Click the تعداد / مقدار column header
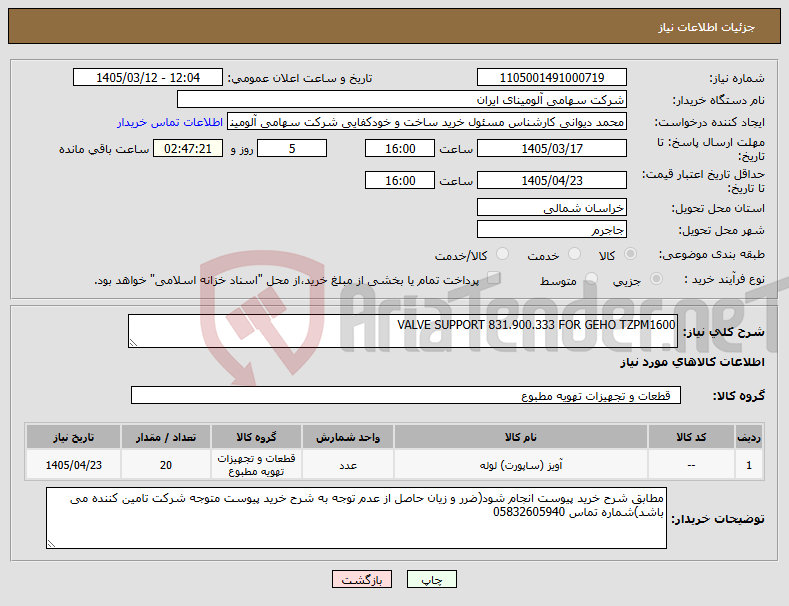The width and height of the screenshot is (789, 606). (x=166, y=437)
